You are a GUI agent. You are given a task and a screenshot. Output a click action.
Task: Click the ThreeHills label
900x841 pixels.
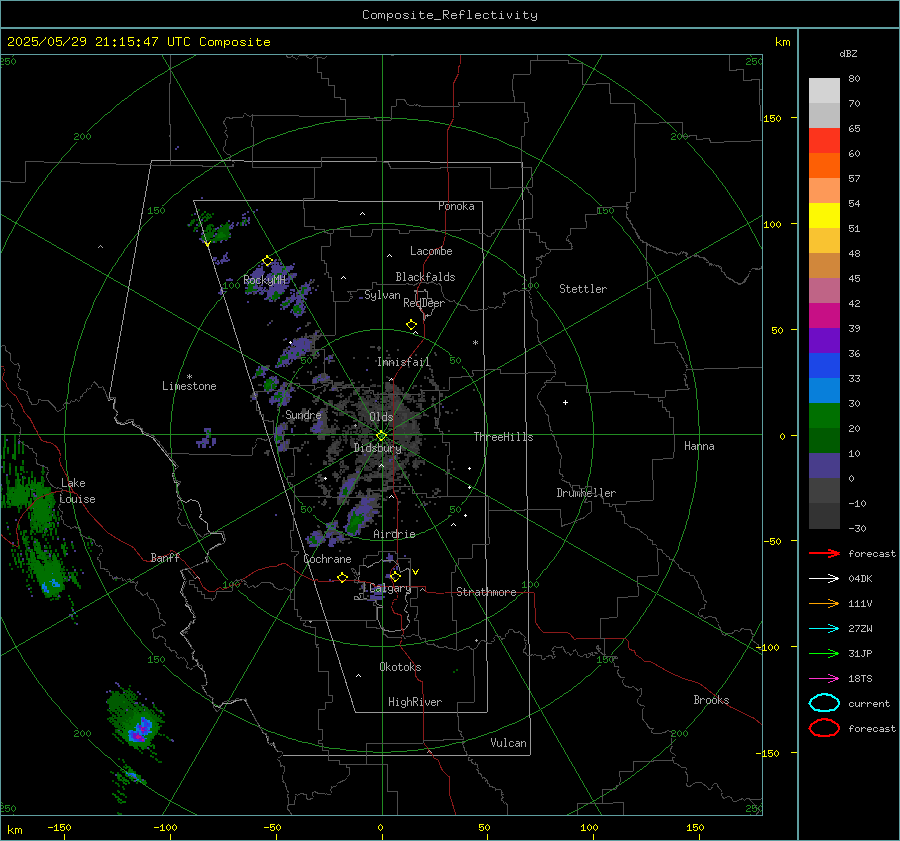point(503,437)
